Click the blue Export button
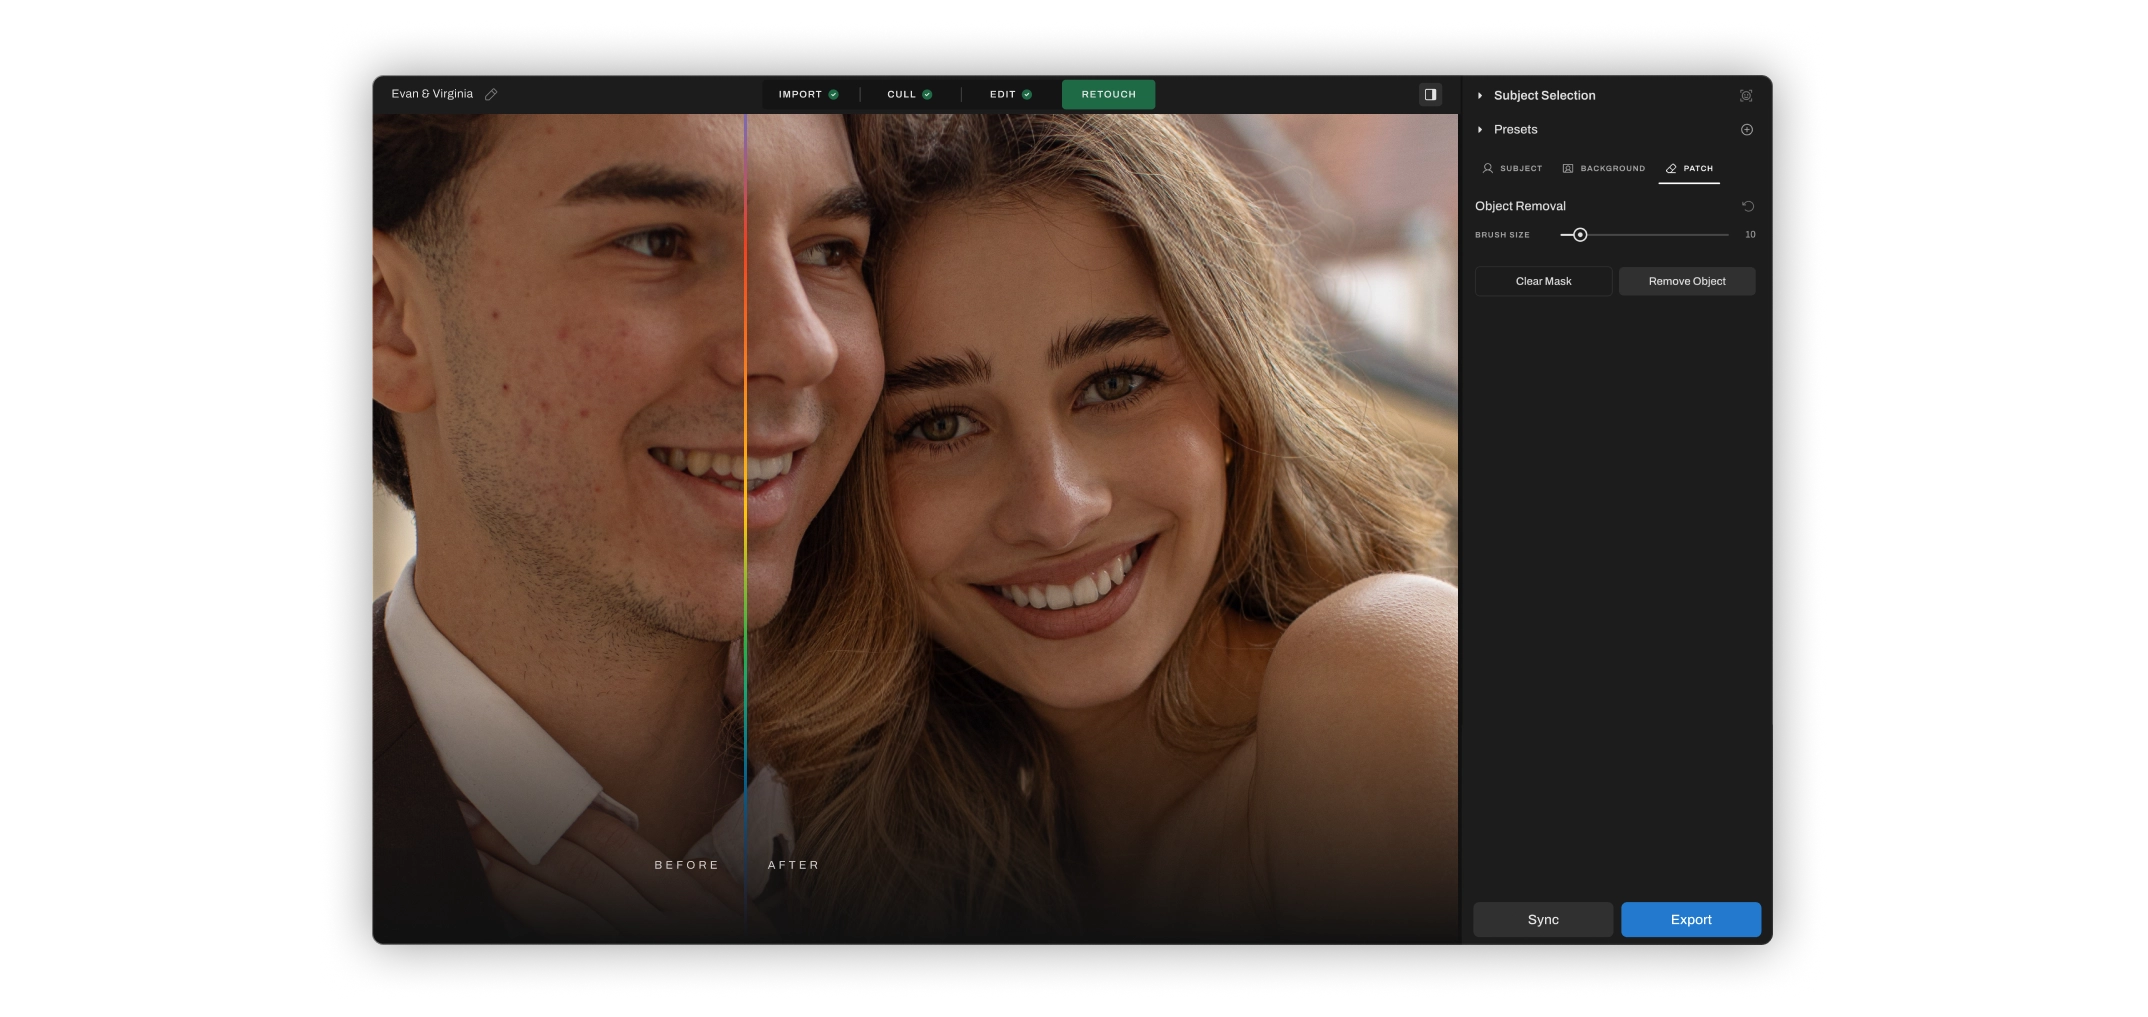The width and height of the screenshot is (2148, 1017). pos(1690,920)
